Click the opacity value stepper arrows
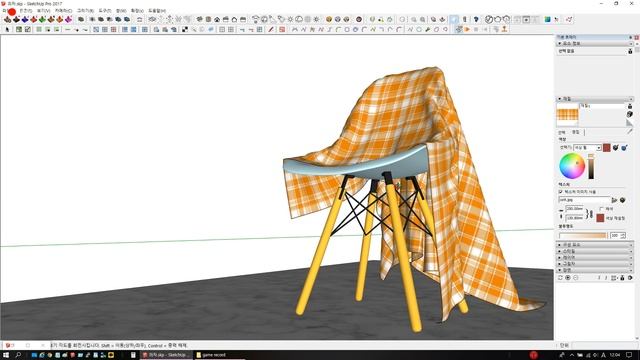 pos(623,236)
